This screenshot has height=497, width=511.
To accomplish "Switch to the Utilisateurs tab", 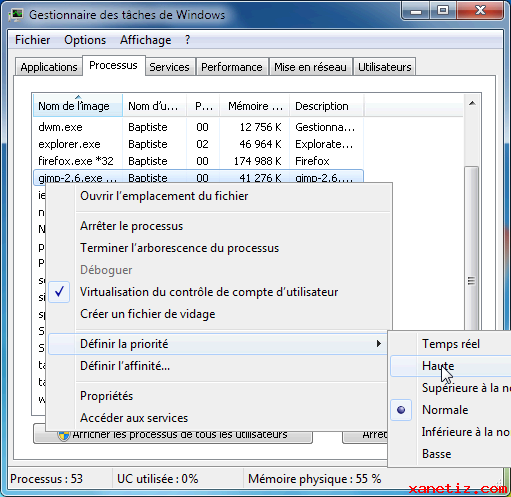I will tap(385, 67).
